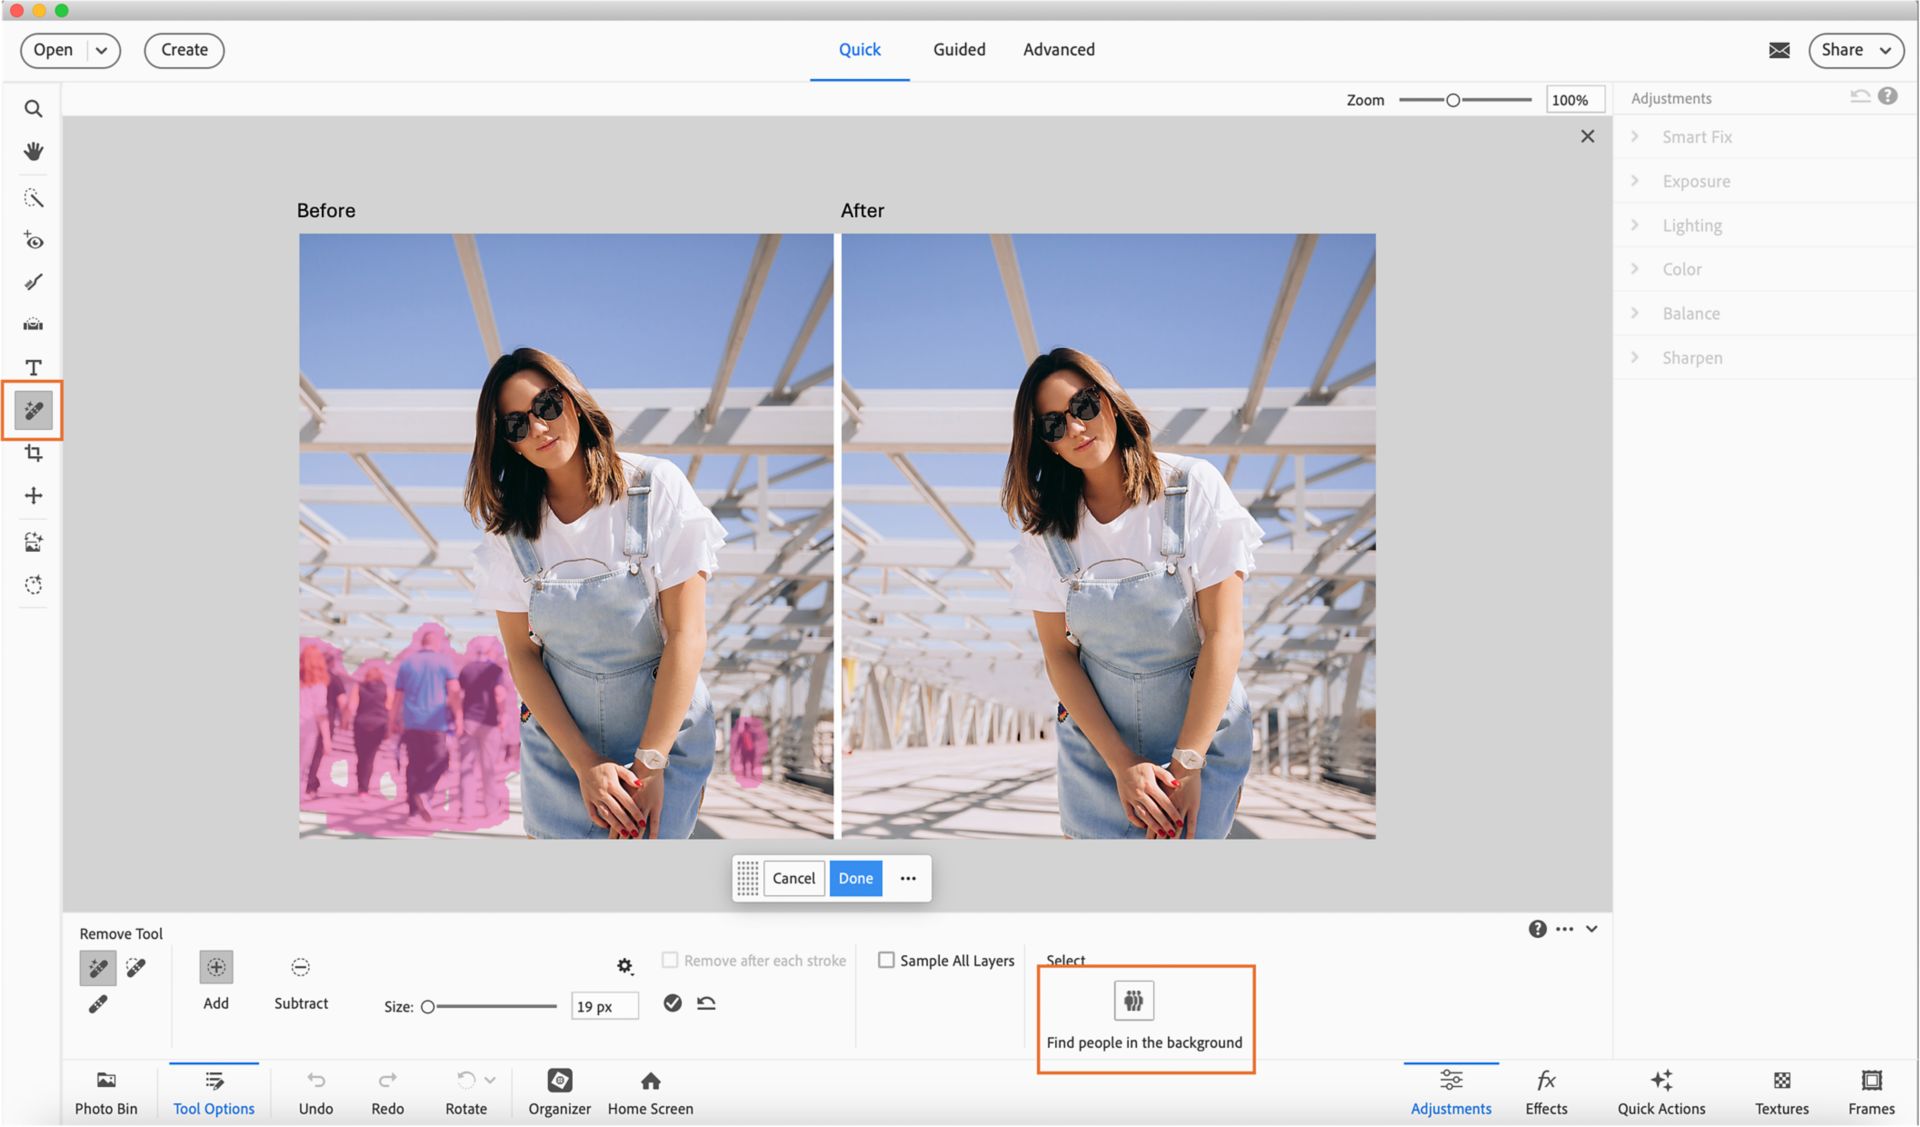Select the Crop tool
This screenshot has height=1127, width=1920.
[33, 452]
